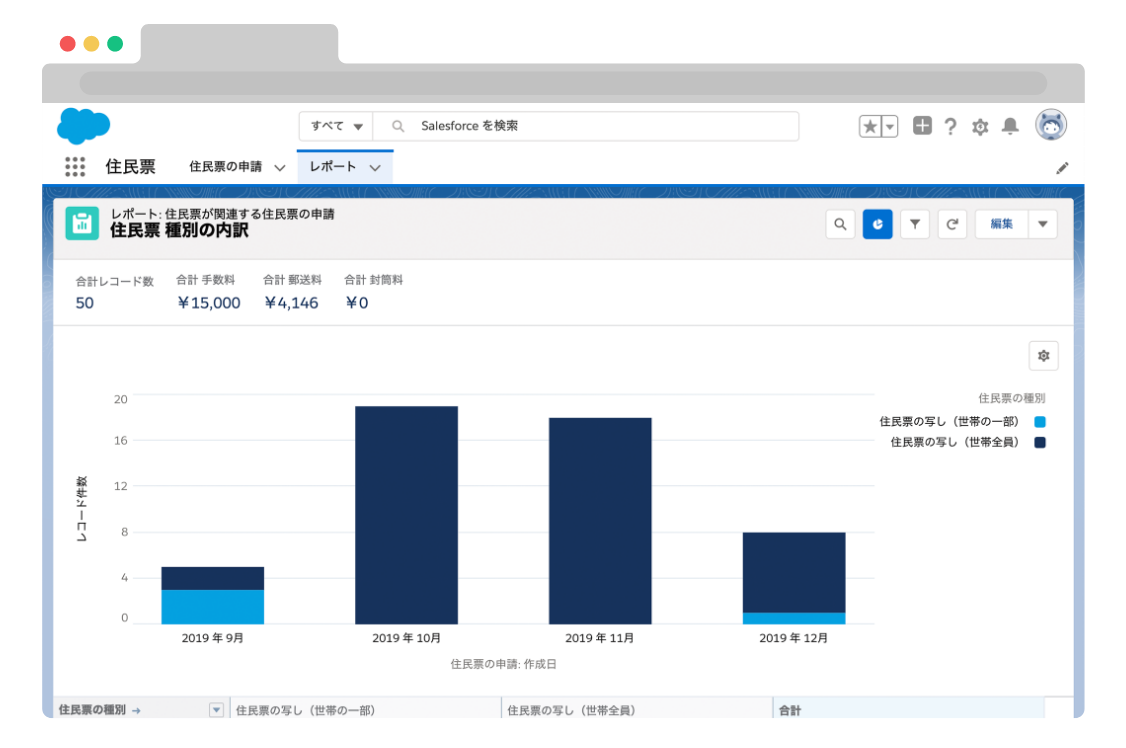Open the 住民票の種別 column header dropdown
This screenshot has height=748, width=1126.
pyautogui.click(x=215, y=709)
